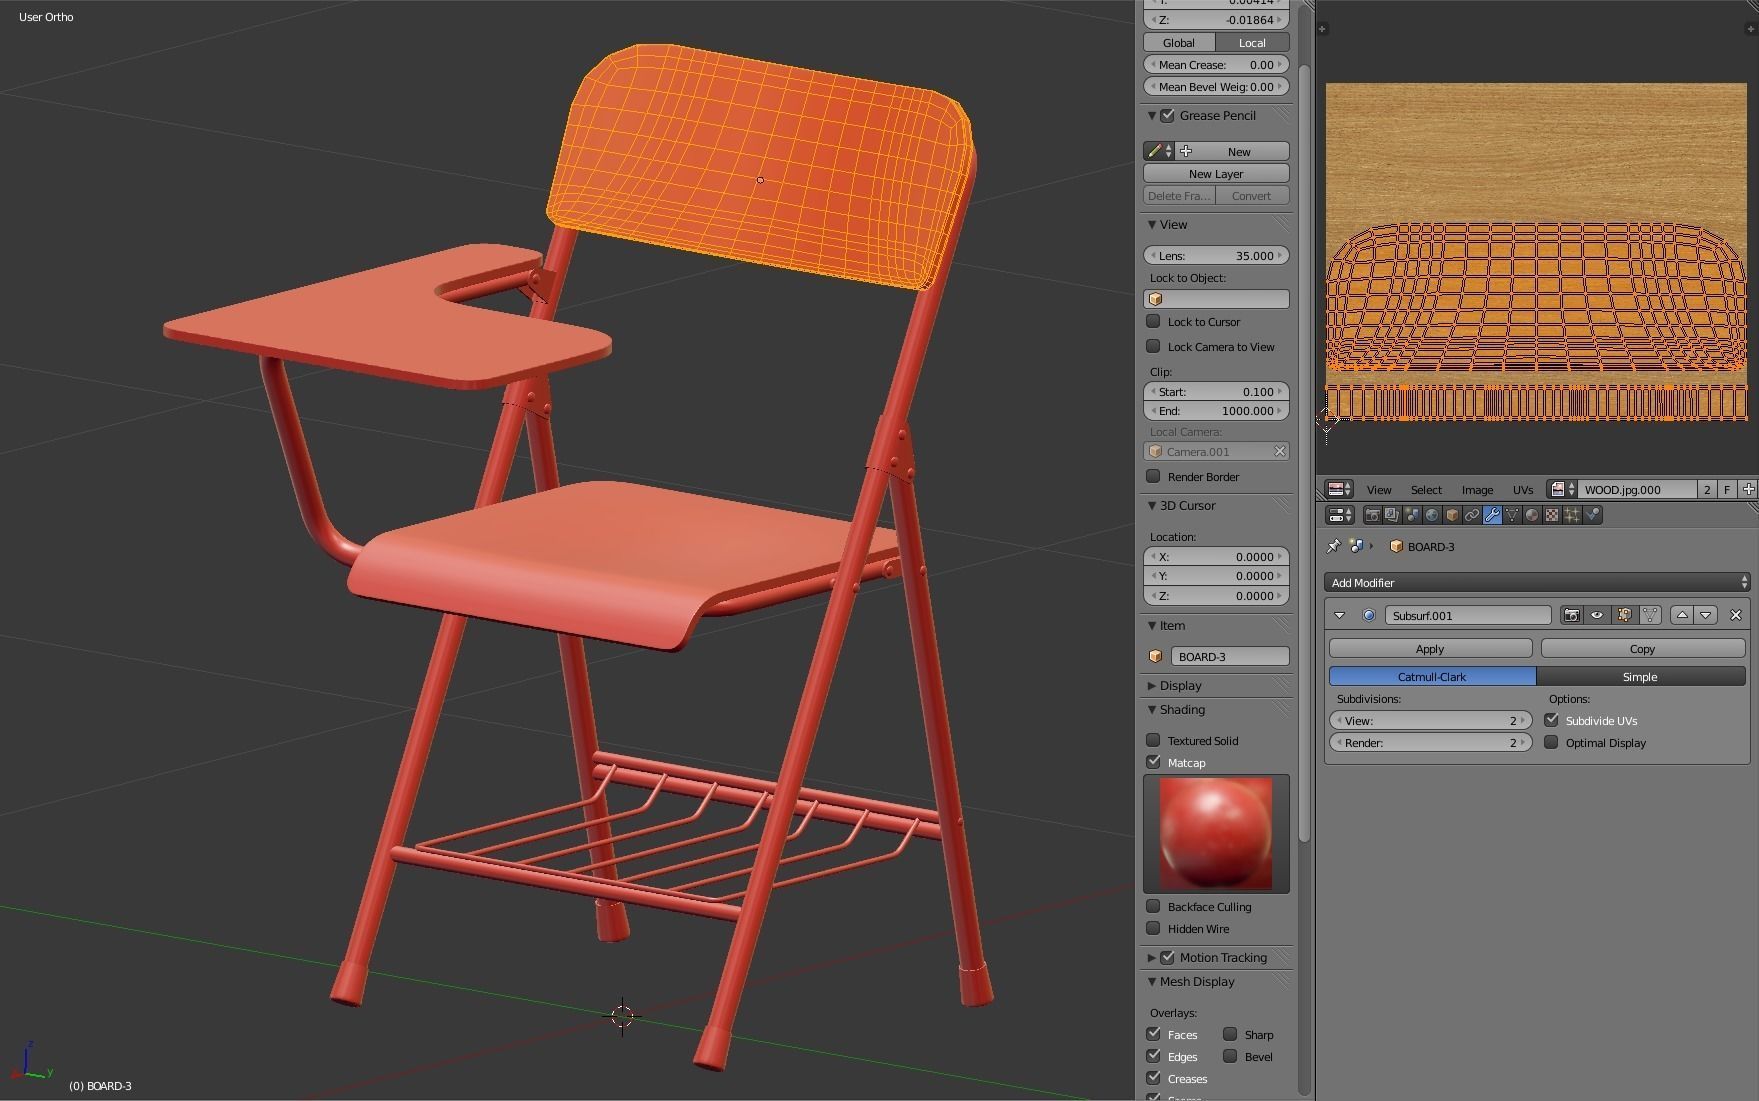Select Simple subdivision type

pyautogui.click(x=1640, y=676)
